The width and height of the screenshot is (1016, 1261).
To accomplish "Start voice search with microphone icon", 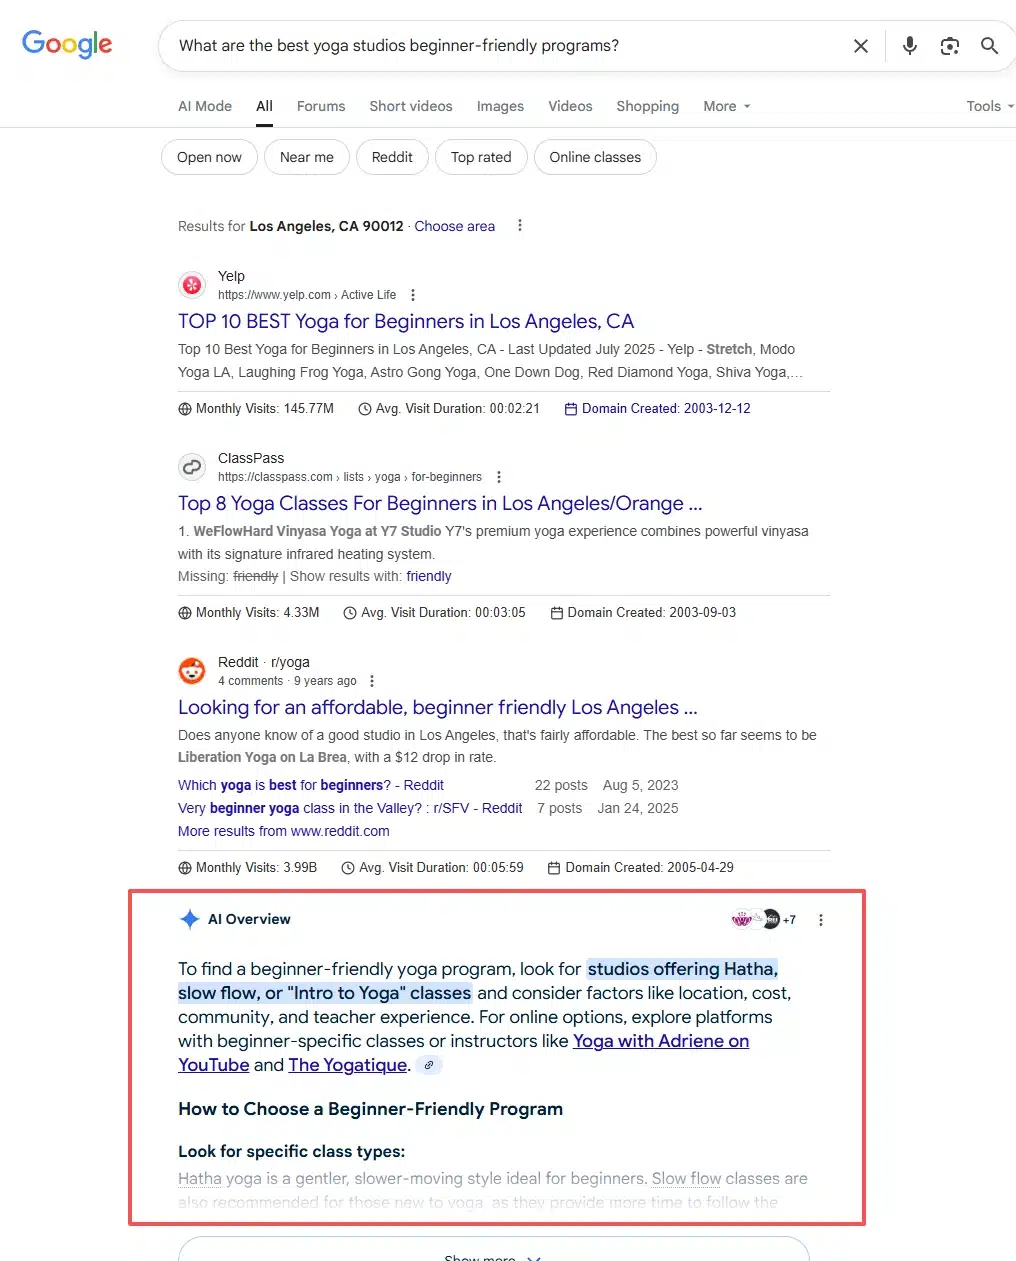I will click(x=909, y=46).
